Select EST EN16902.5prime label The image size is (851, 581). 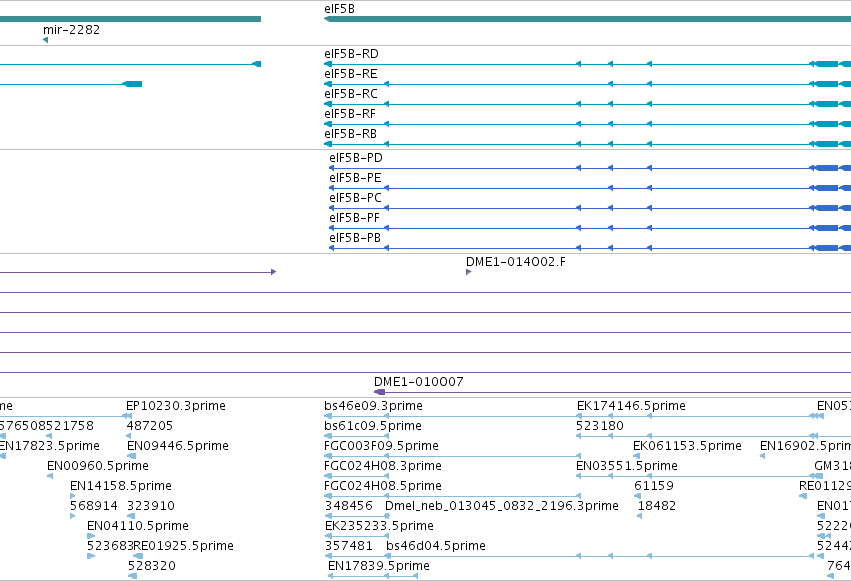tap(805, 446)
